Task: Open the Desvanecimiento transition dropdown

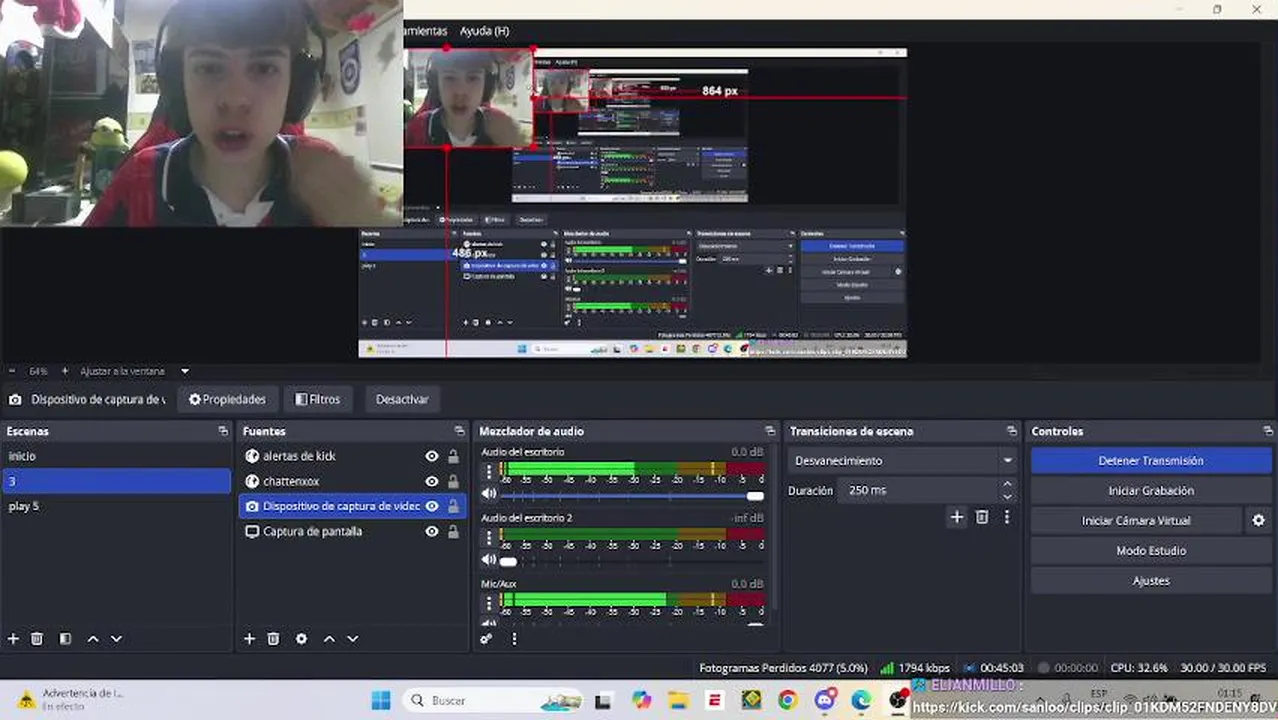Action: tap(903, 461)
